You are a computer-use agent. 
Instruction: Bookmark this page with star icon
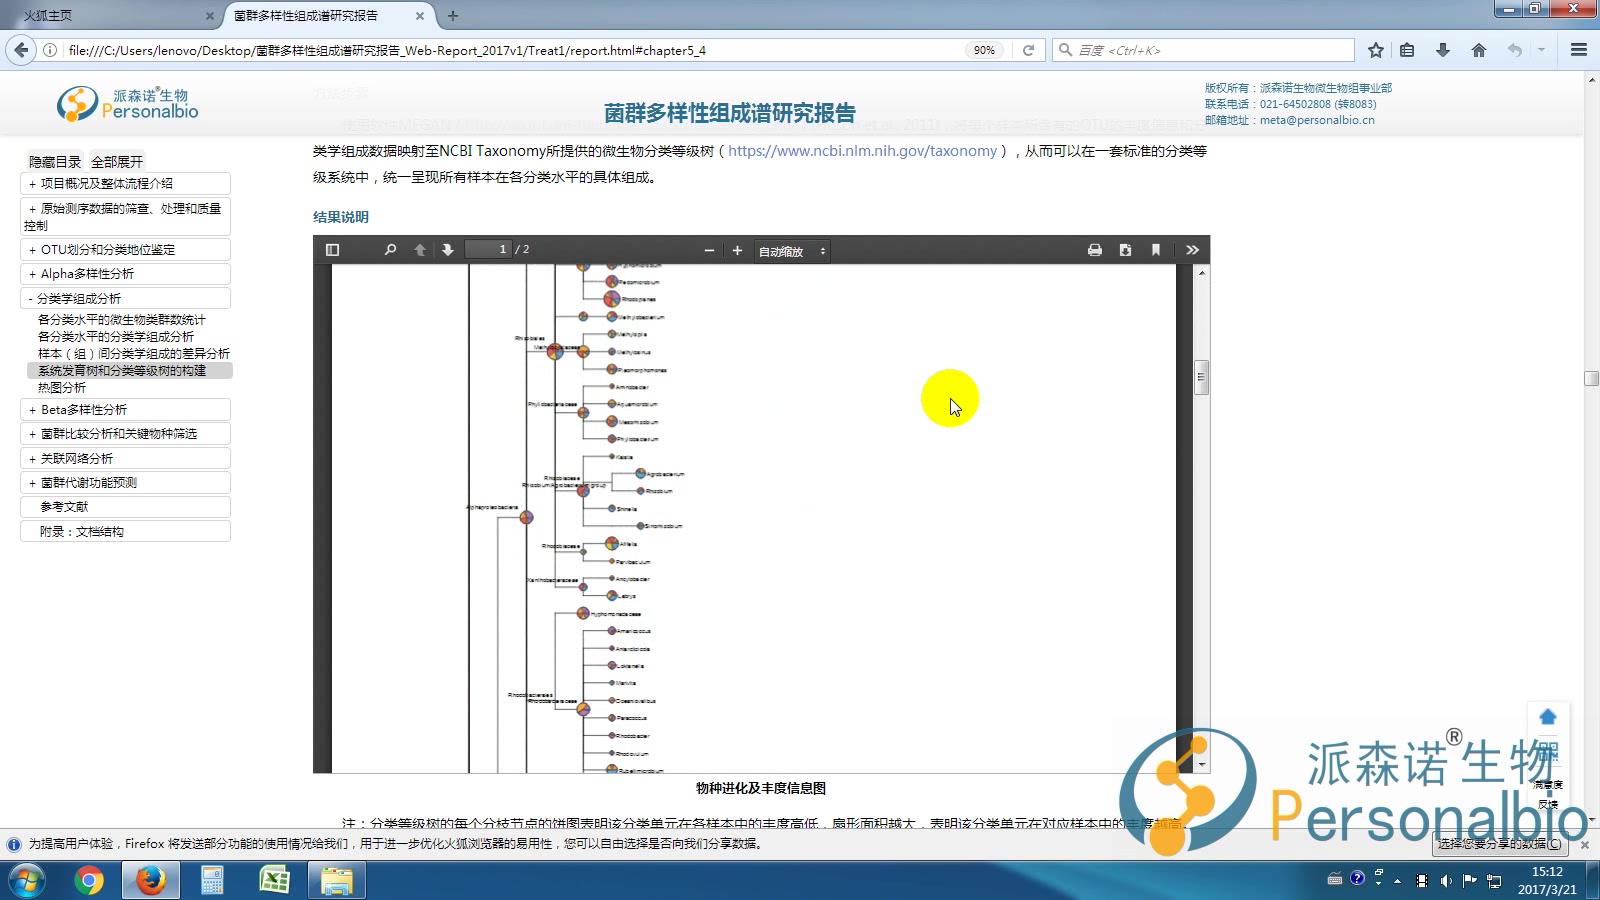click(1376, 50)
